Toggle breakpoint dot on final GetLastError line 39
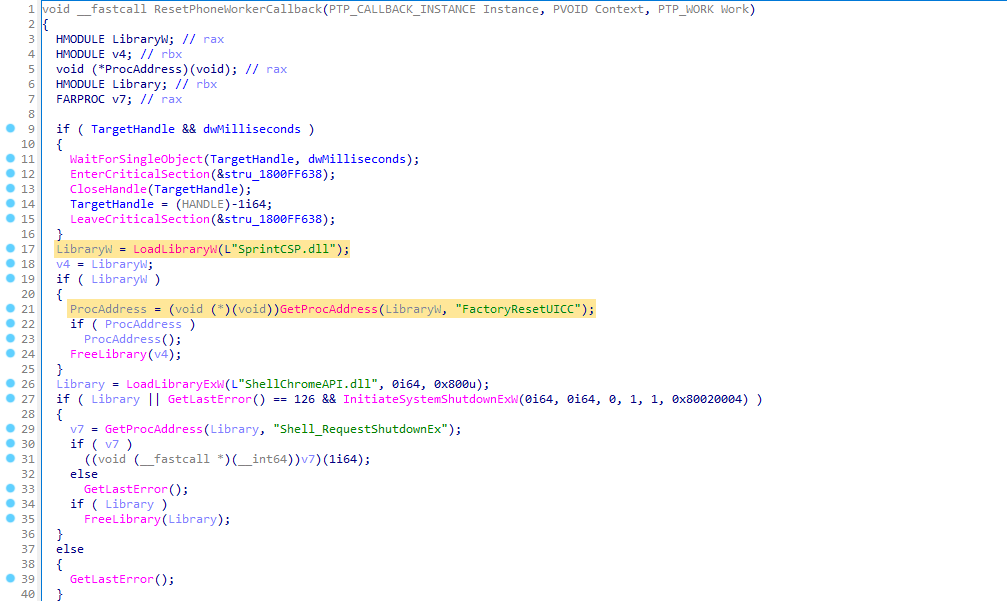Image resolution: width=1007 pixels, height=601 pixels. 10,578
